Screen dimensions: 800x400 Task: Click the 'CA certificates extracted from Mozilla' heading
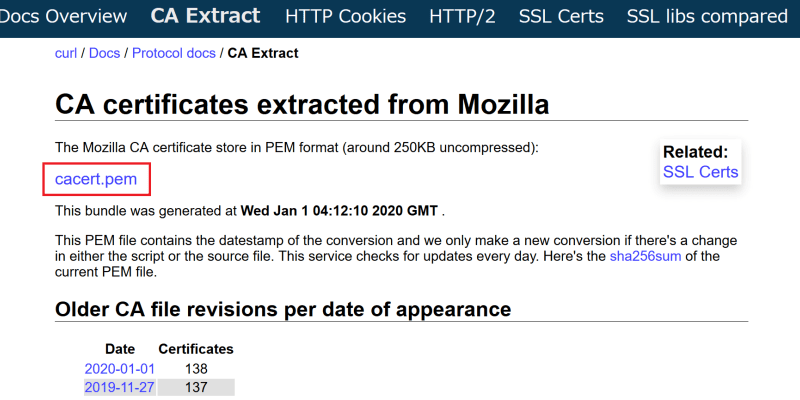click(302, 104)
